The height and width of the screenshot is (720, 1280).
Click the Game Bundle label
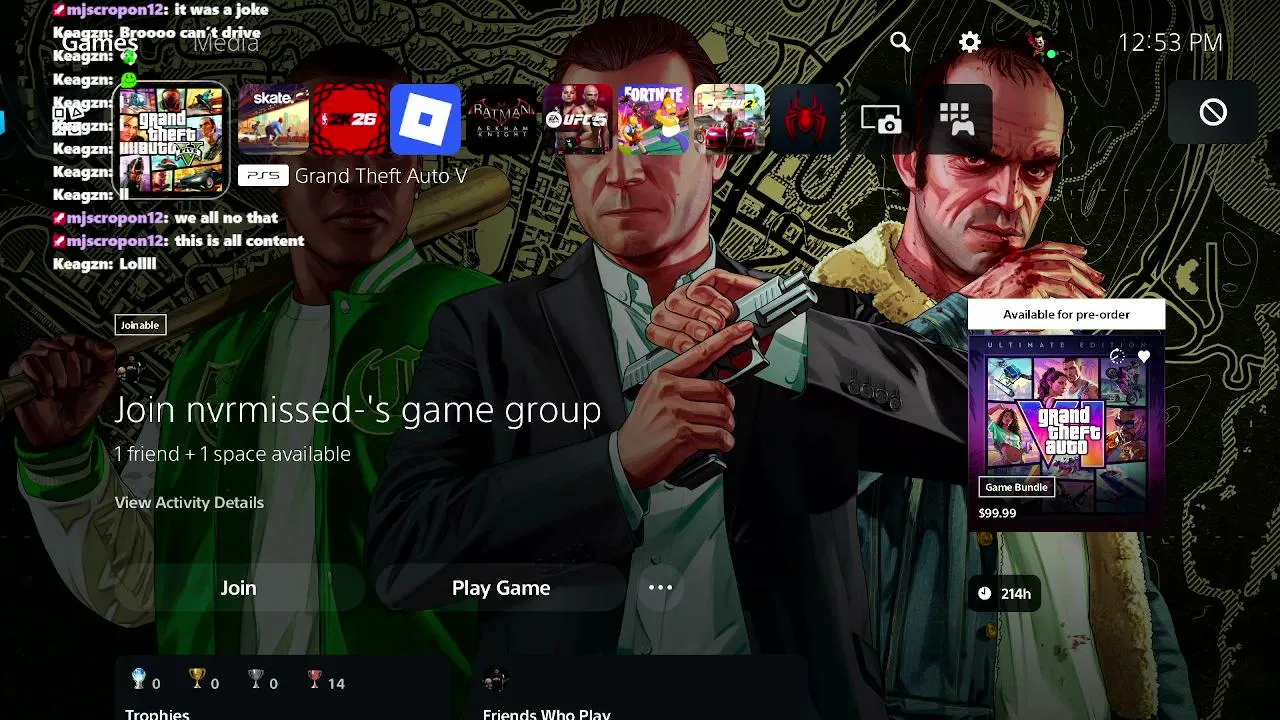(x=1016, y=487)
